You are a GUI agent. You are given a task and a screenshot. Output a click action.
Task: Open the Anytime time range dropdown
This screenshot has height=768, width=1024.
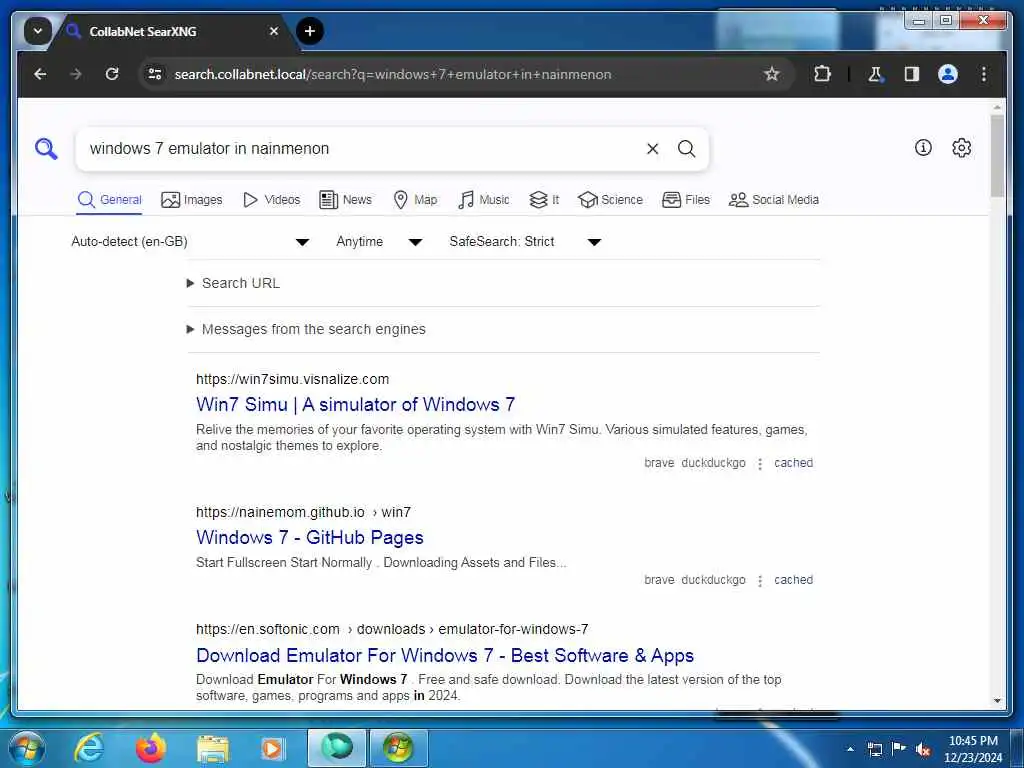coord(379,242)
